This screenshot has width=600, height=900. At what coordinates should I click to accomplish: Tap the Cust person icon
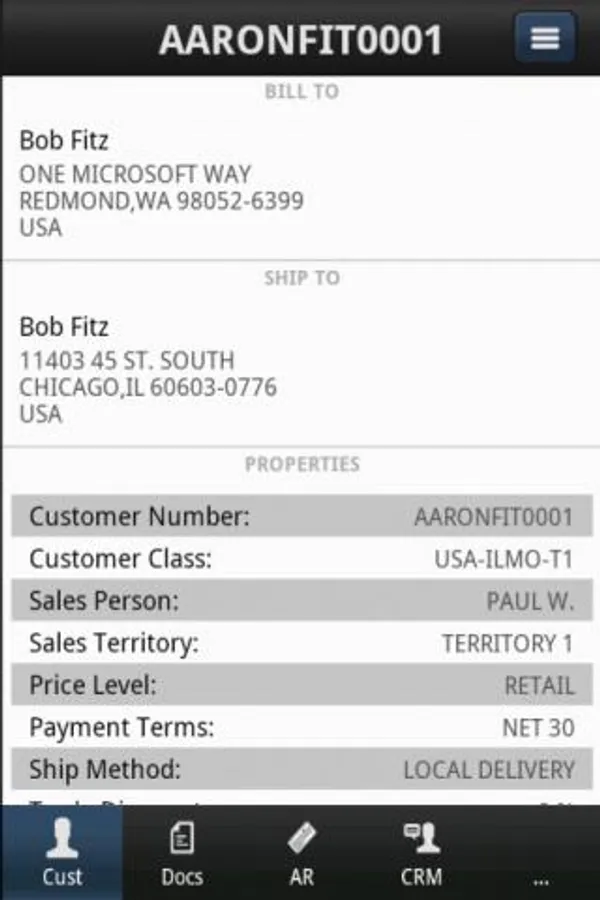click(x=62, y=838)
